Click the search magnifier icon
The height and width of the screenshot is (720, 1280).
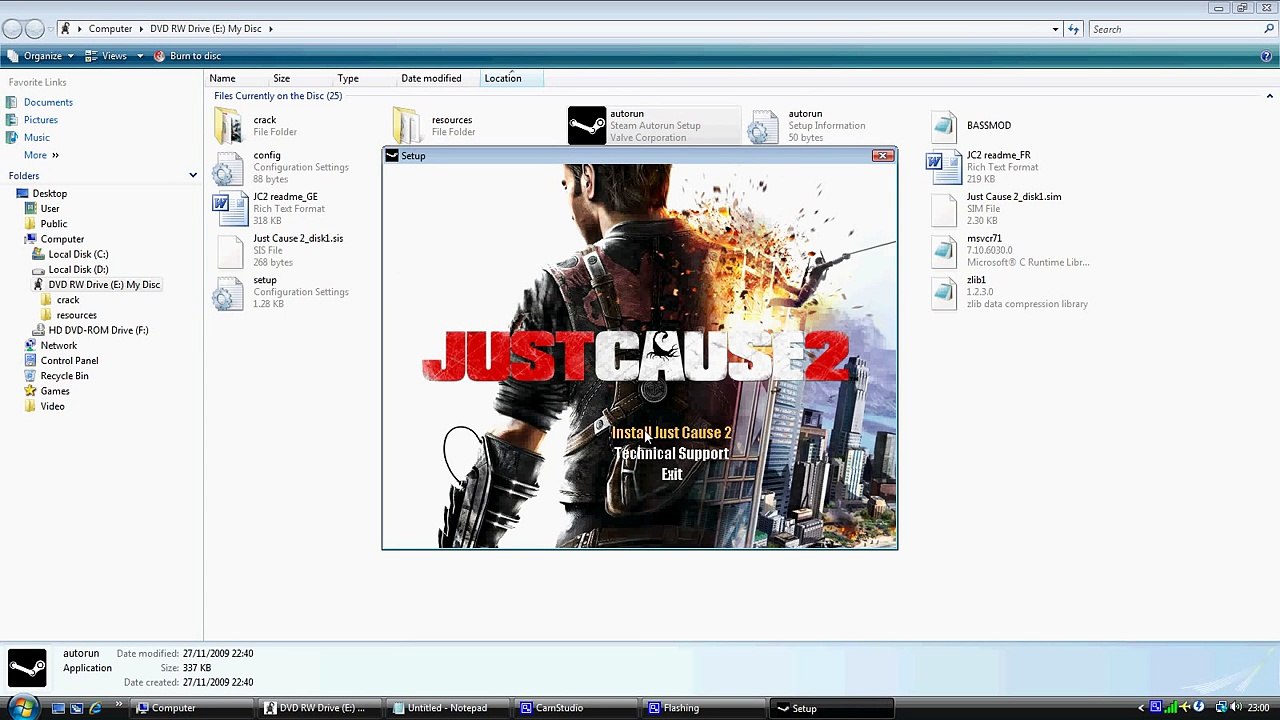click(1270, 29)
